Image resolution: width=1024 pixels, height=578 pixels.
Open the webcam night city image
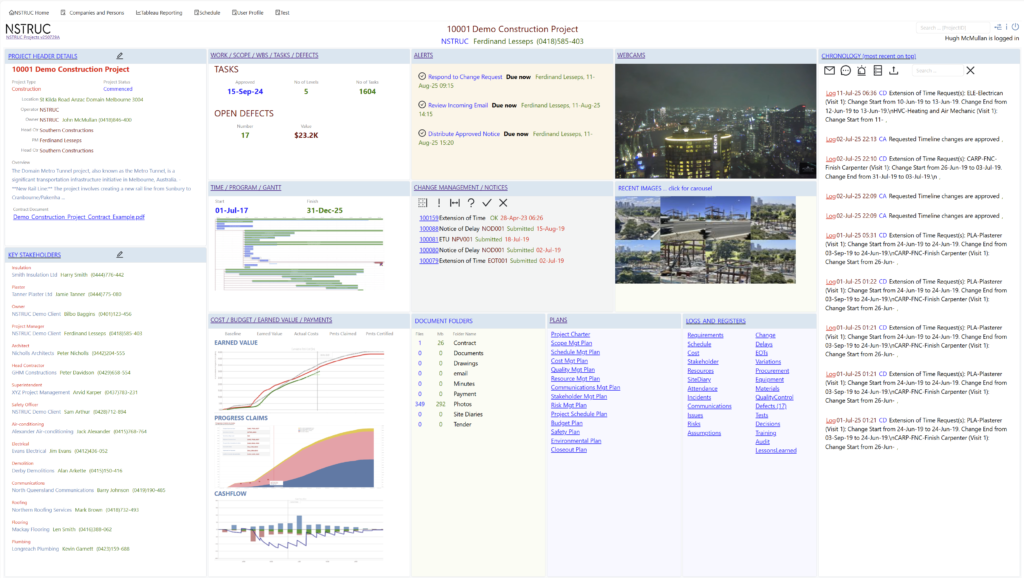[715, 121]
